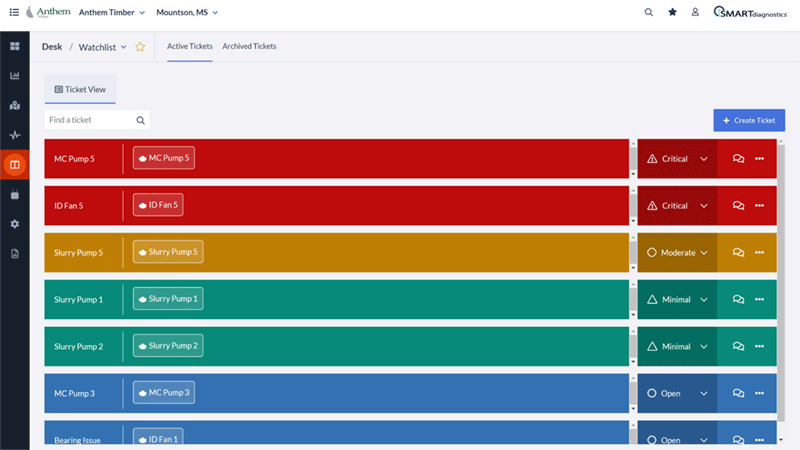The height and width of the screenshot is (450, 800).
Task: Open Minimal status dropdown for Slurry Pump 2
Action: tap(677, 346)
